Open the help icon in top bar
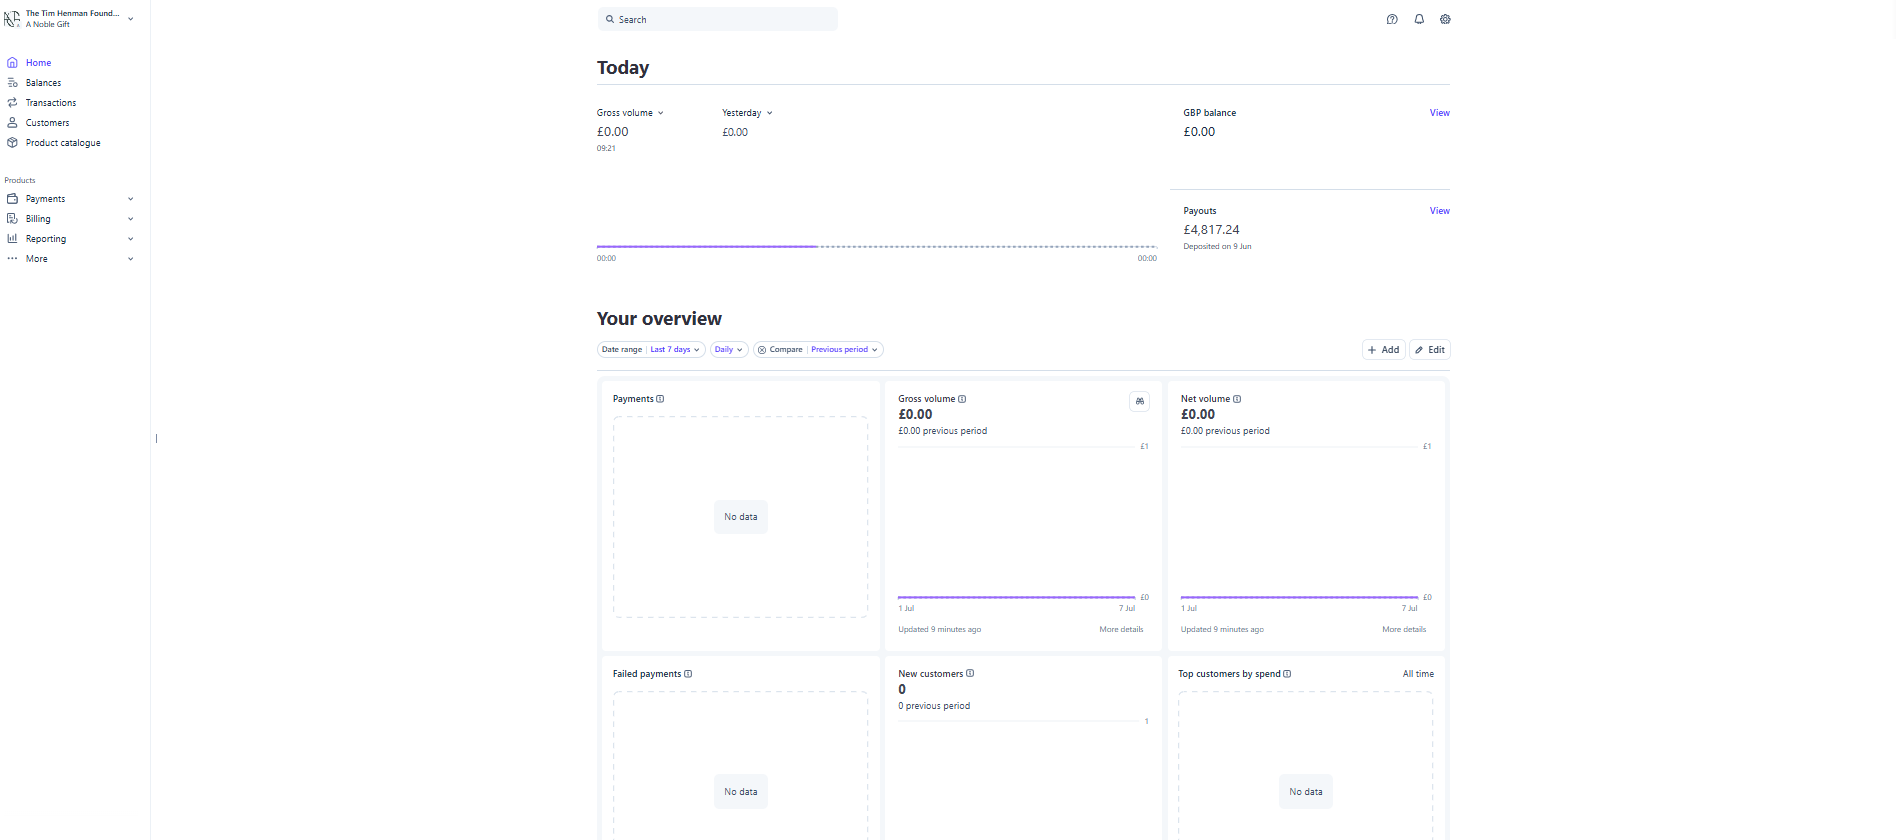 pos(1392,19)
